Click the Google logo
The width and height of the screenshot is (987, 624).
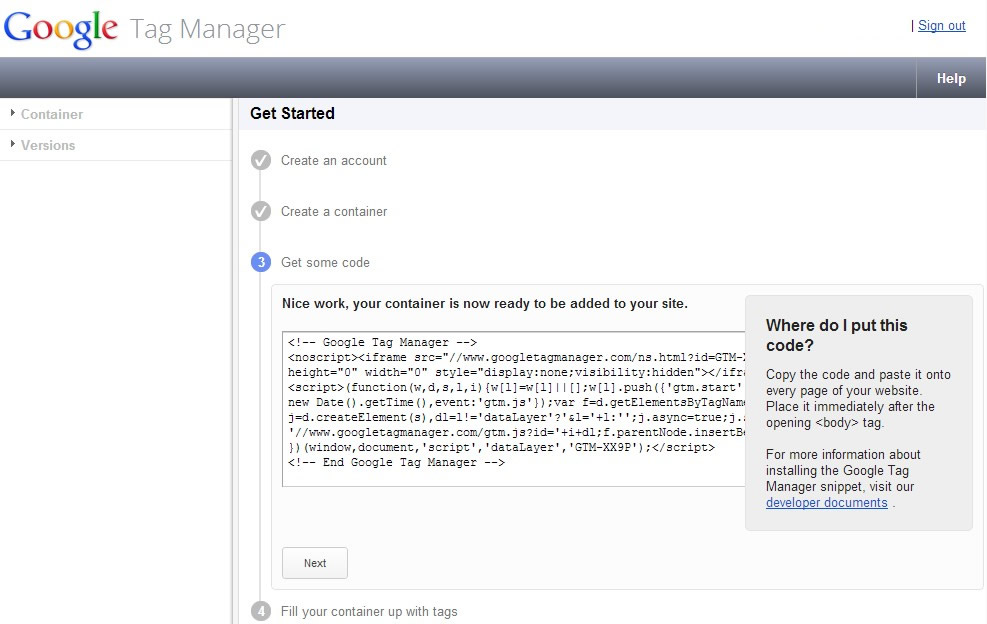(60, 29)
